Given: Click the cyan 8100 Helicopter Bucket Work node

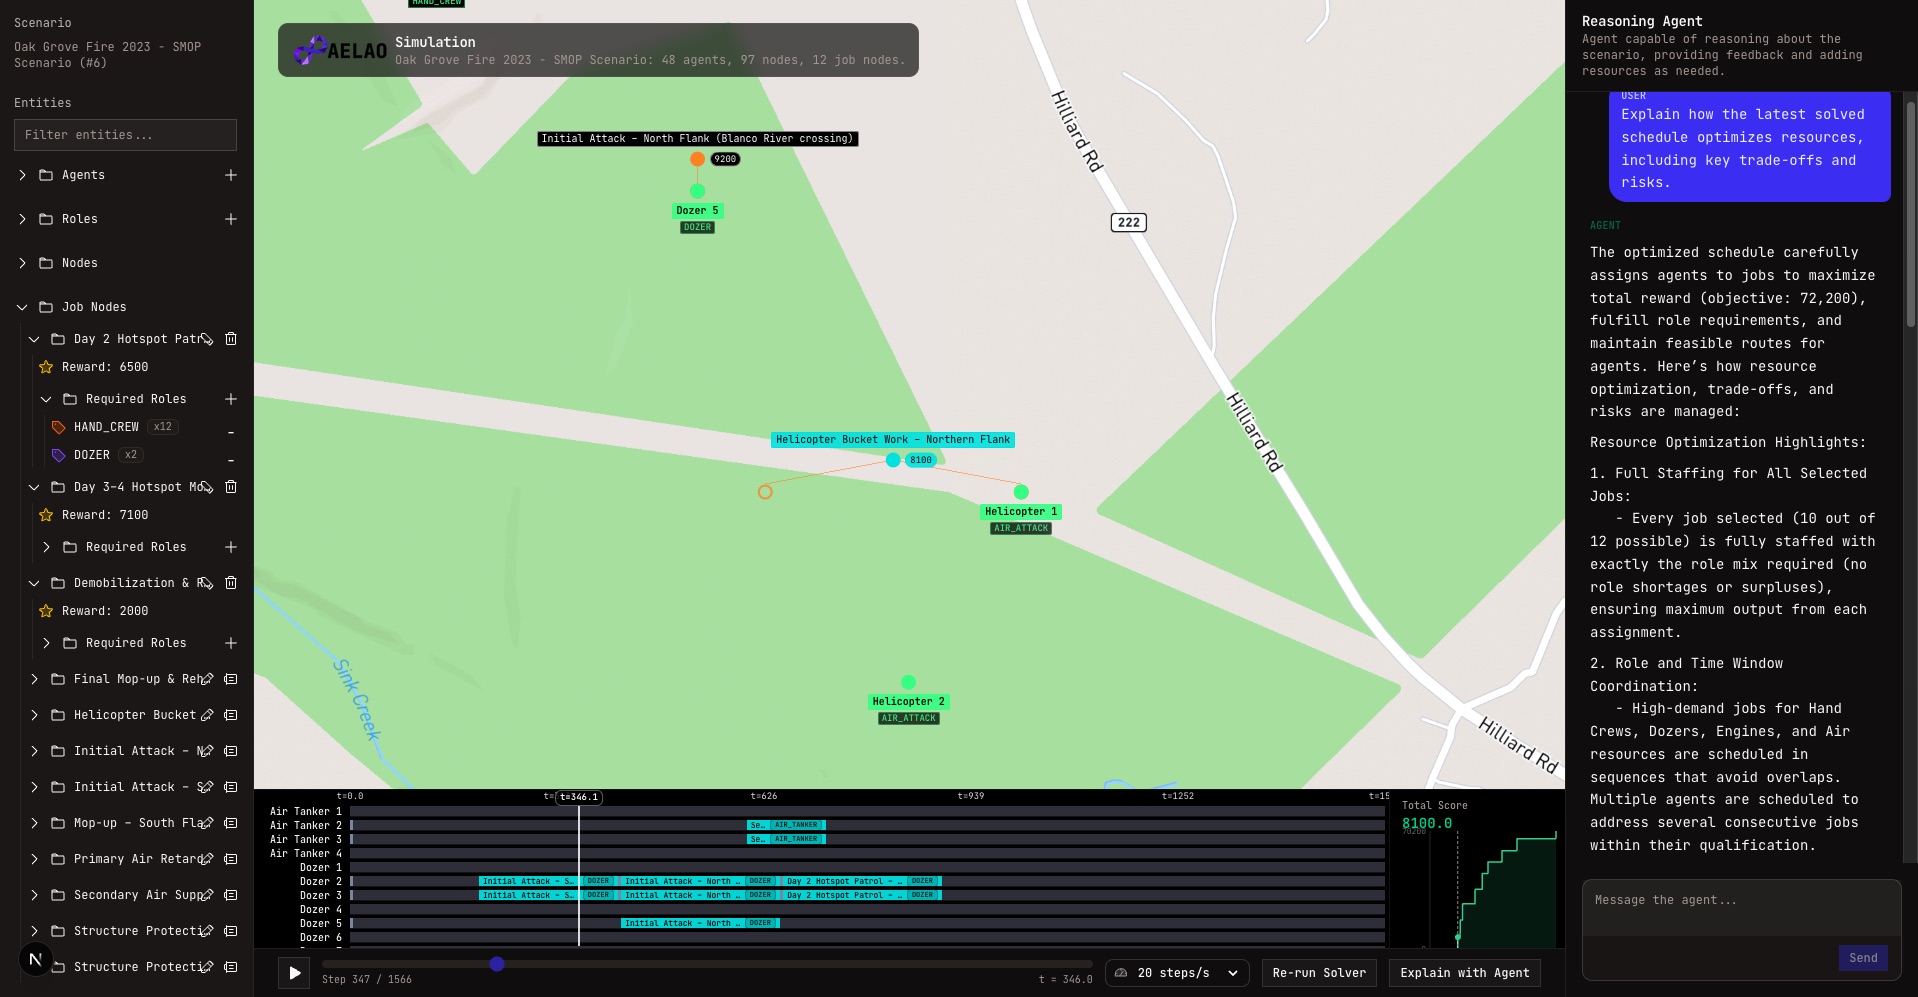Looking at the screenshot, I should (x=893, y=460).
